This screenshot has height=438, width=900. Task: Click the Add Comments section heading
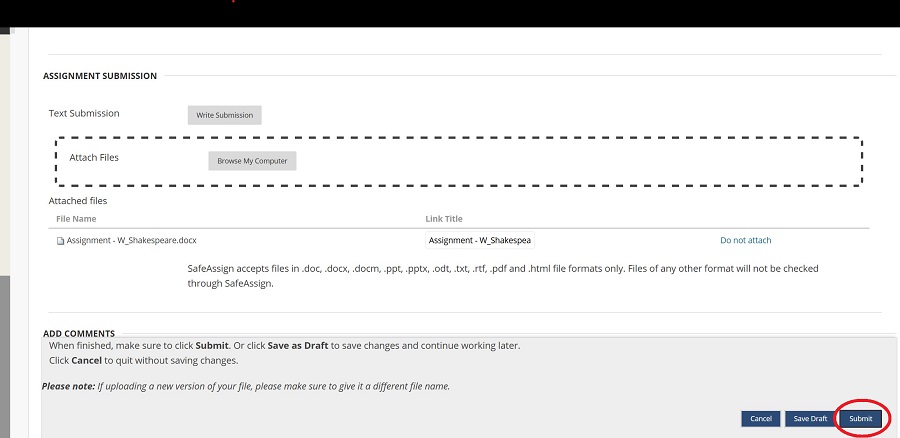pos(79,333)
